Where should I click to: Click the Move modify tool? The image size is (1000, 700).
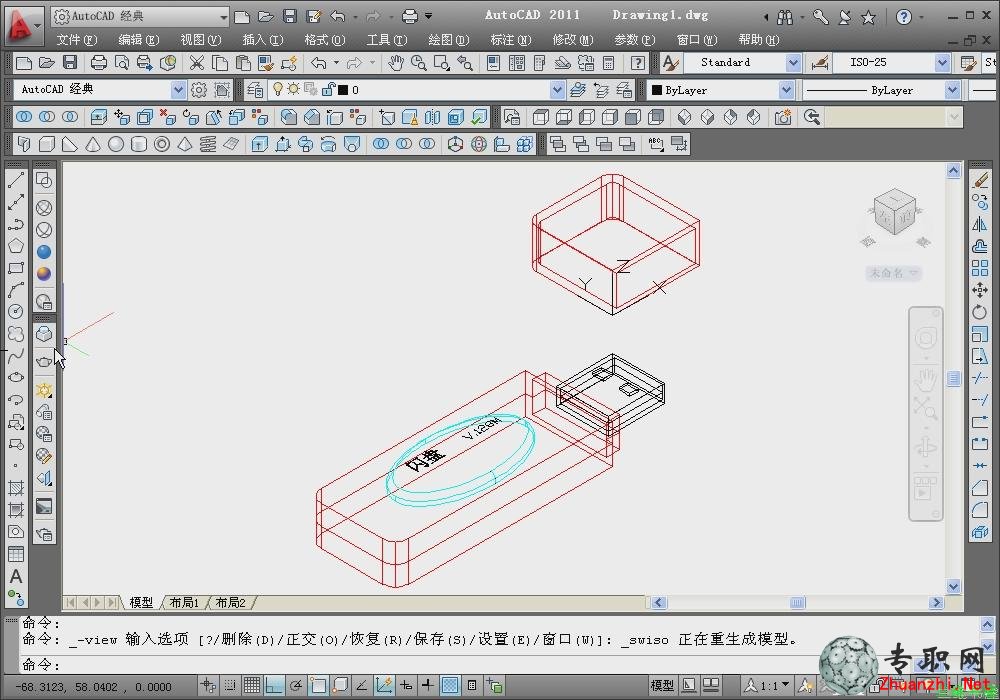pos(980,290)
